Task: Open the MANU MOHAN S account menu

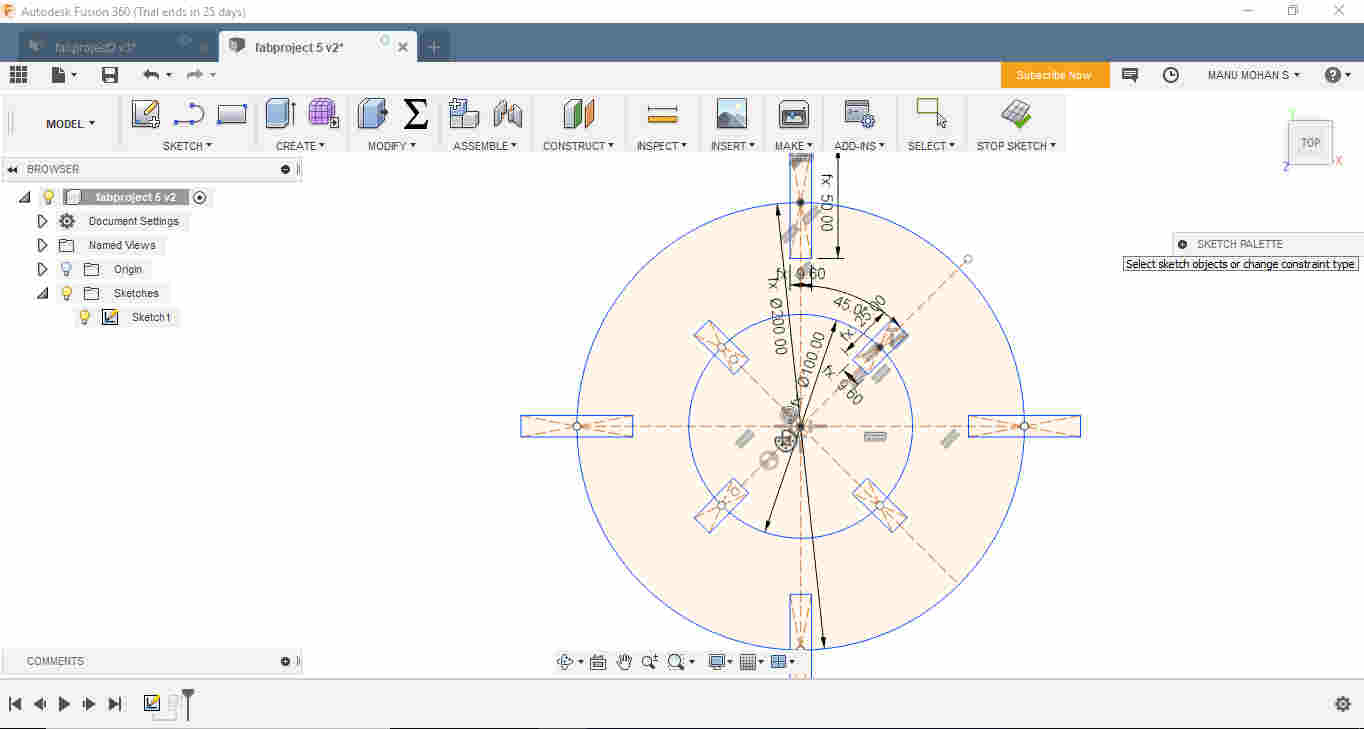Action: [x=1254, y=75]
